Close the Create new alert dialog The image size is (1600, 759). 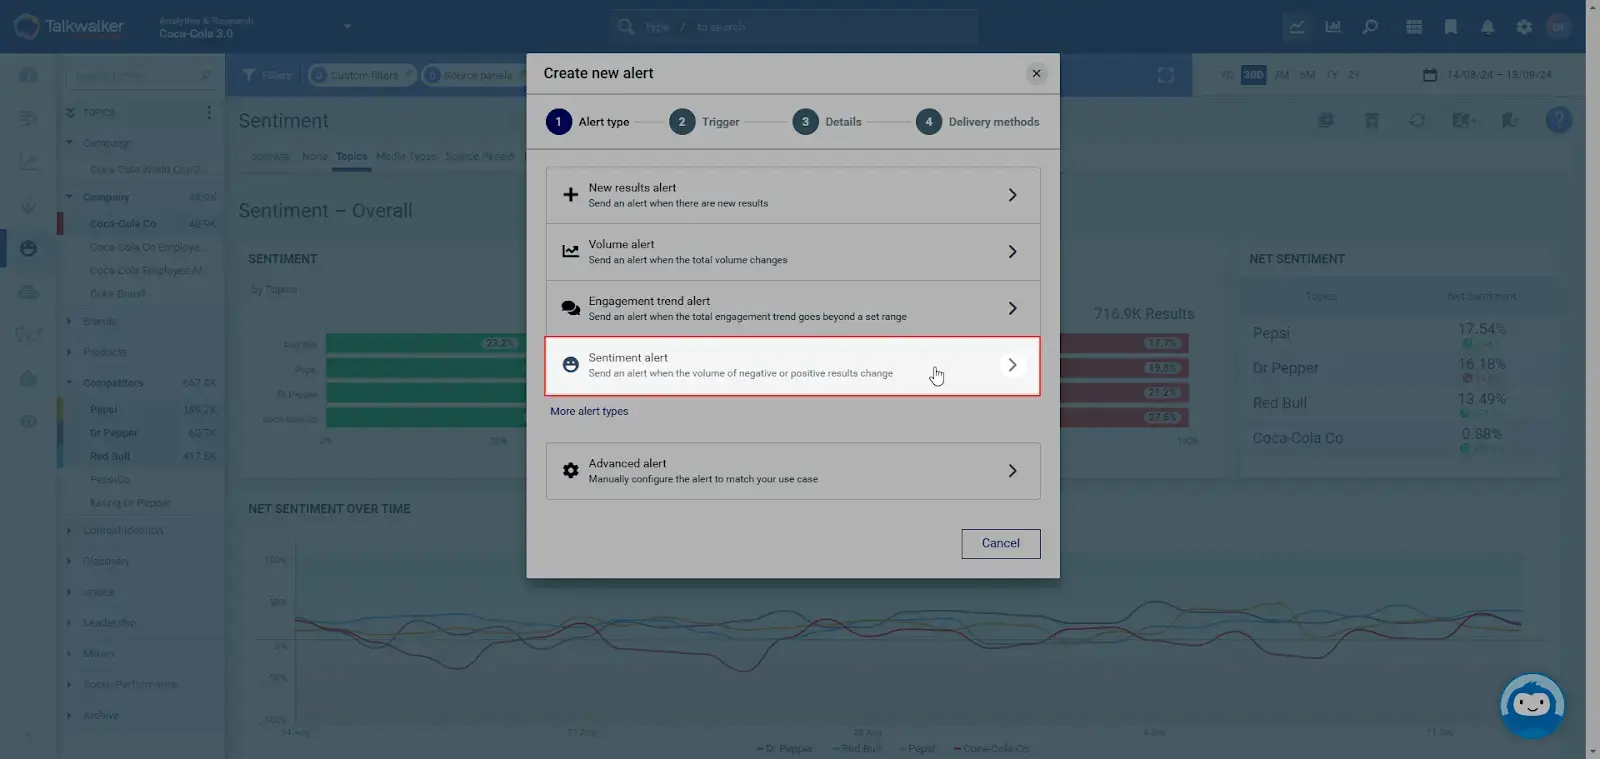1036,73
